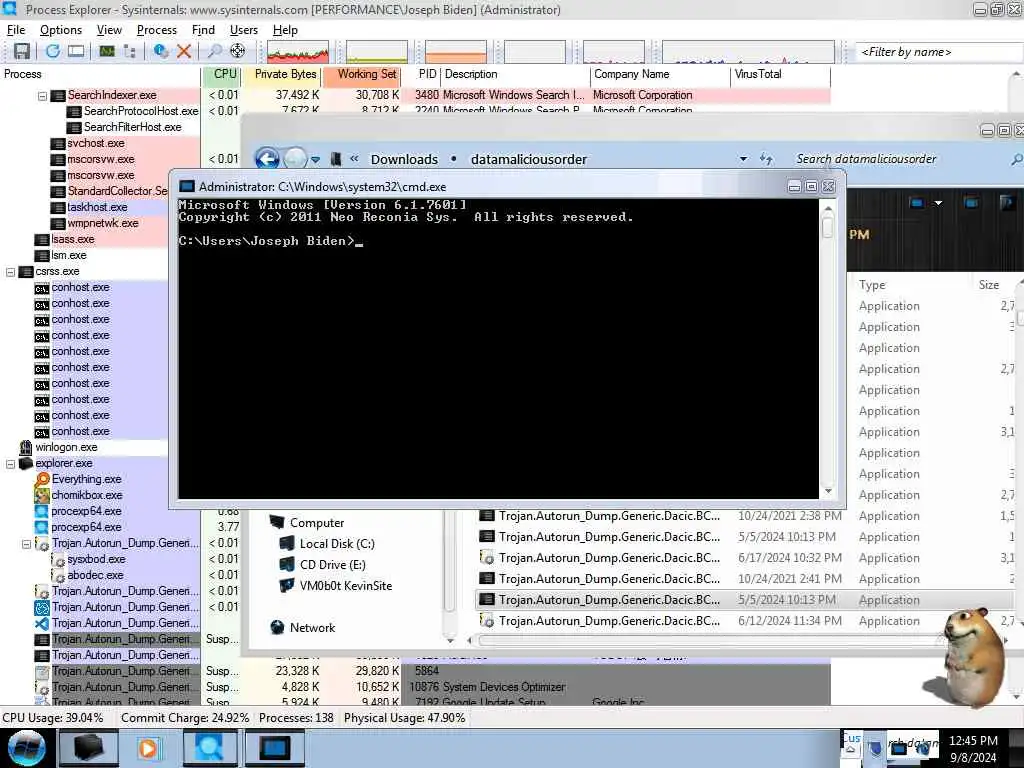Collapse the explorer.exe tree node
This screenshot has height=768, width=1024.
10,464
